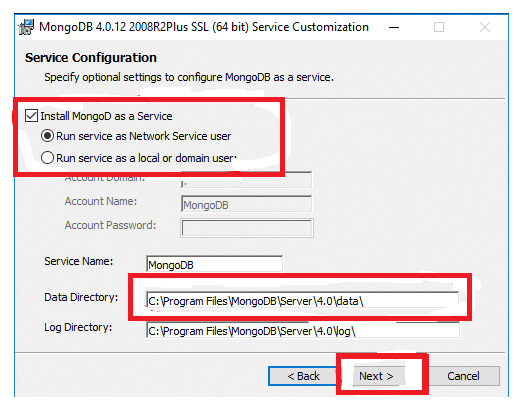Click the Log Directory label
This screenshot has height=414, width=531.
point(78,327)
